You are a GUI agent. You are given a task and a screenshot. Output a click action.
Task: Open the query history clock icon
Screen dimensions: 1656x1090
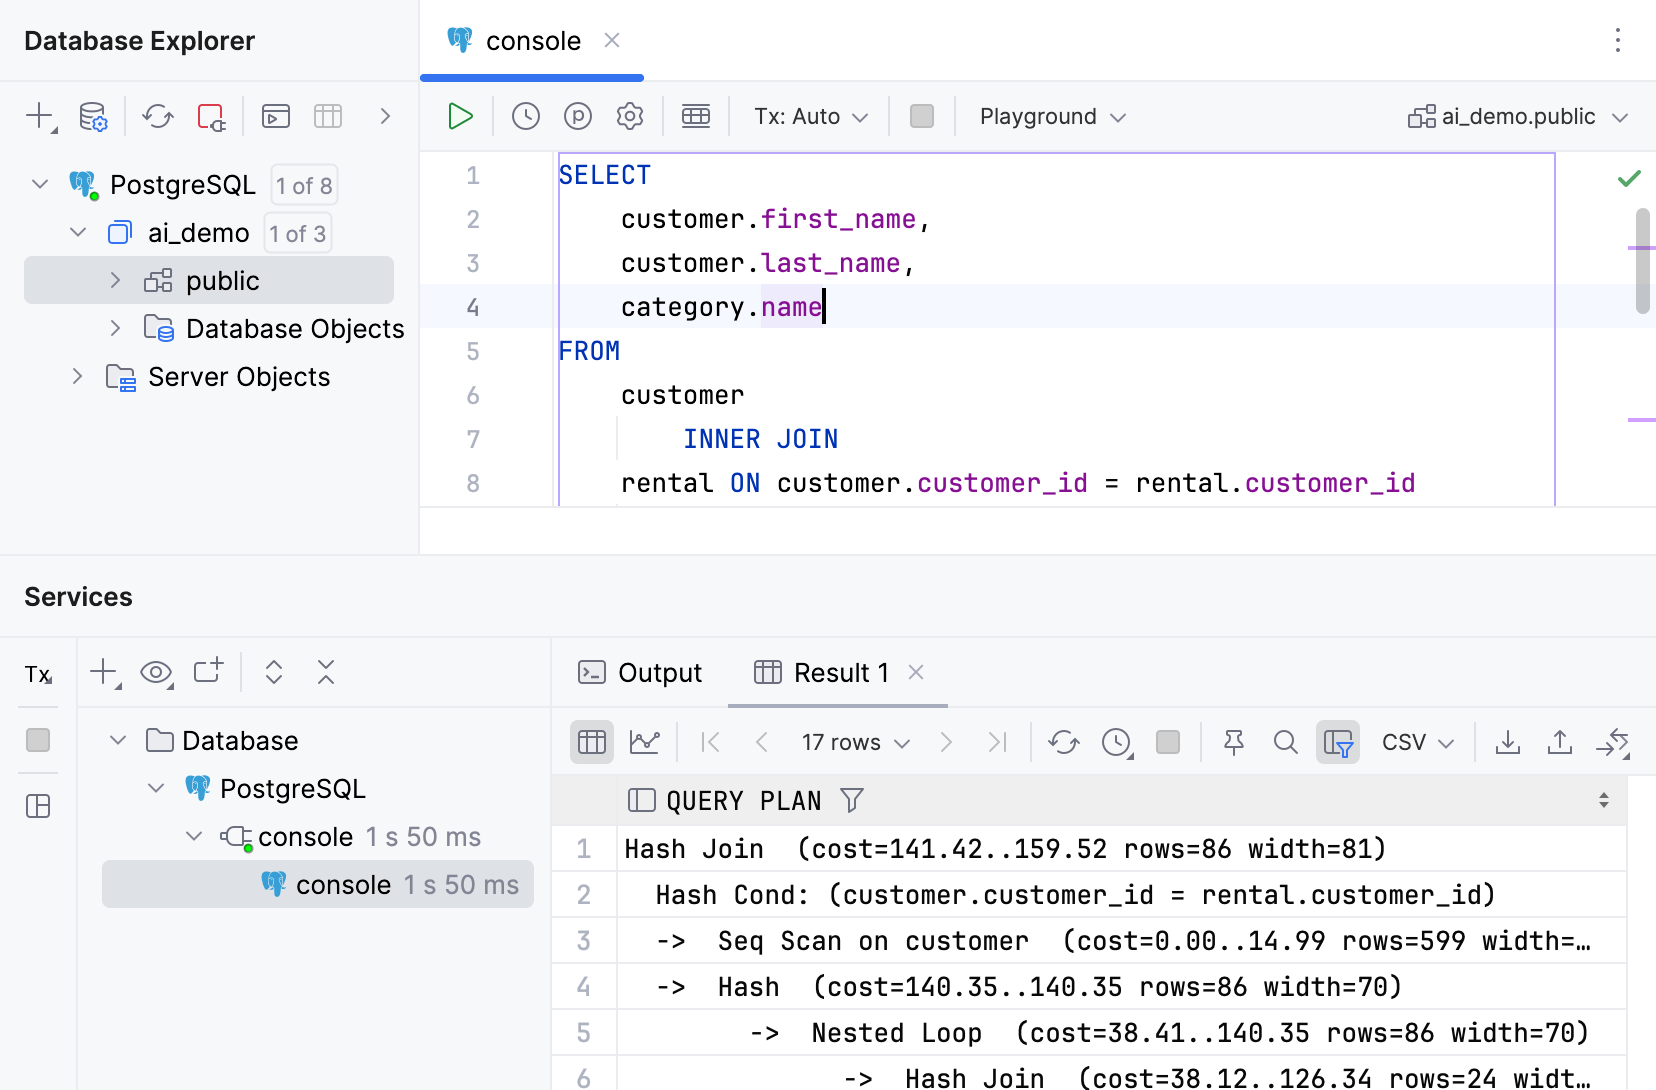526,116
